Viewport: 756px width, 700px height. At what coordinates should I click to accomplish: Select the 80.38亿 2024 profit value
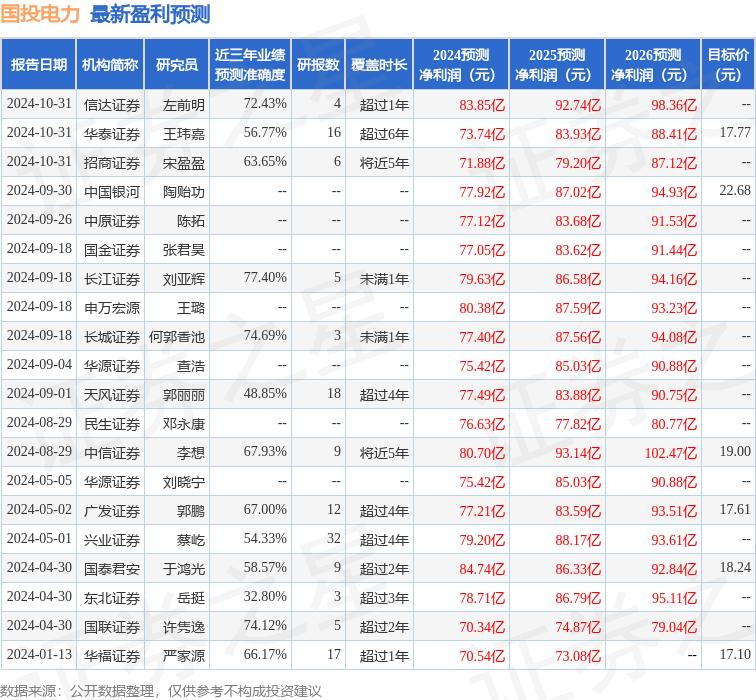pos(482,308)
